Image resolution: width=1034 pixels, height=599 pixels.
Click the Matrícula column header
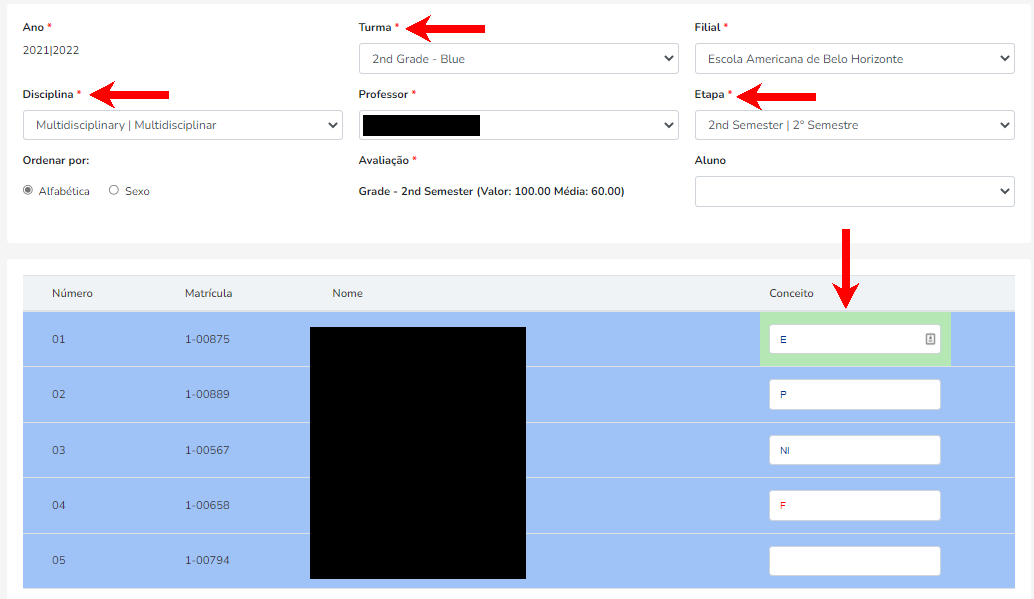(208, 293)
